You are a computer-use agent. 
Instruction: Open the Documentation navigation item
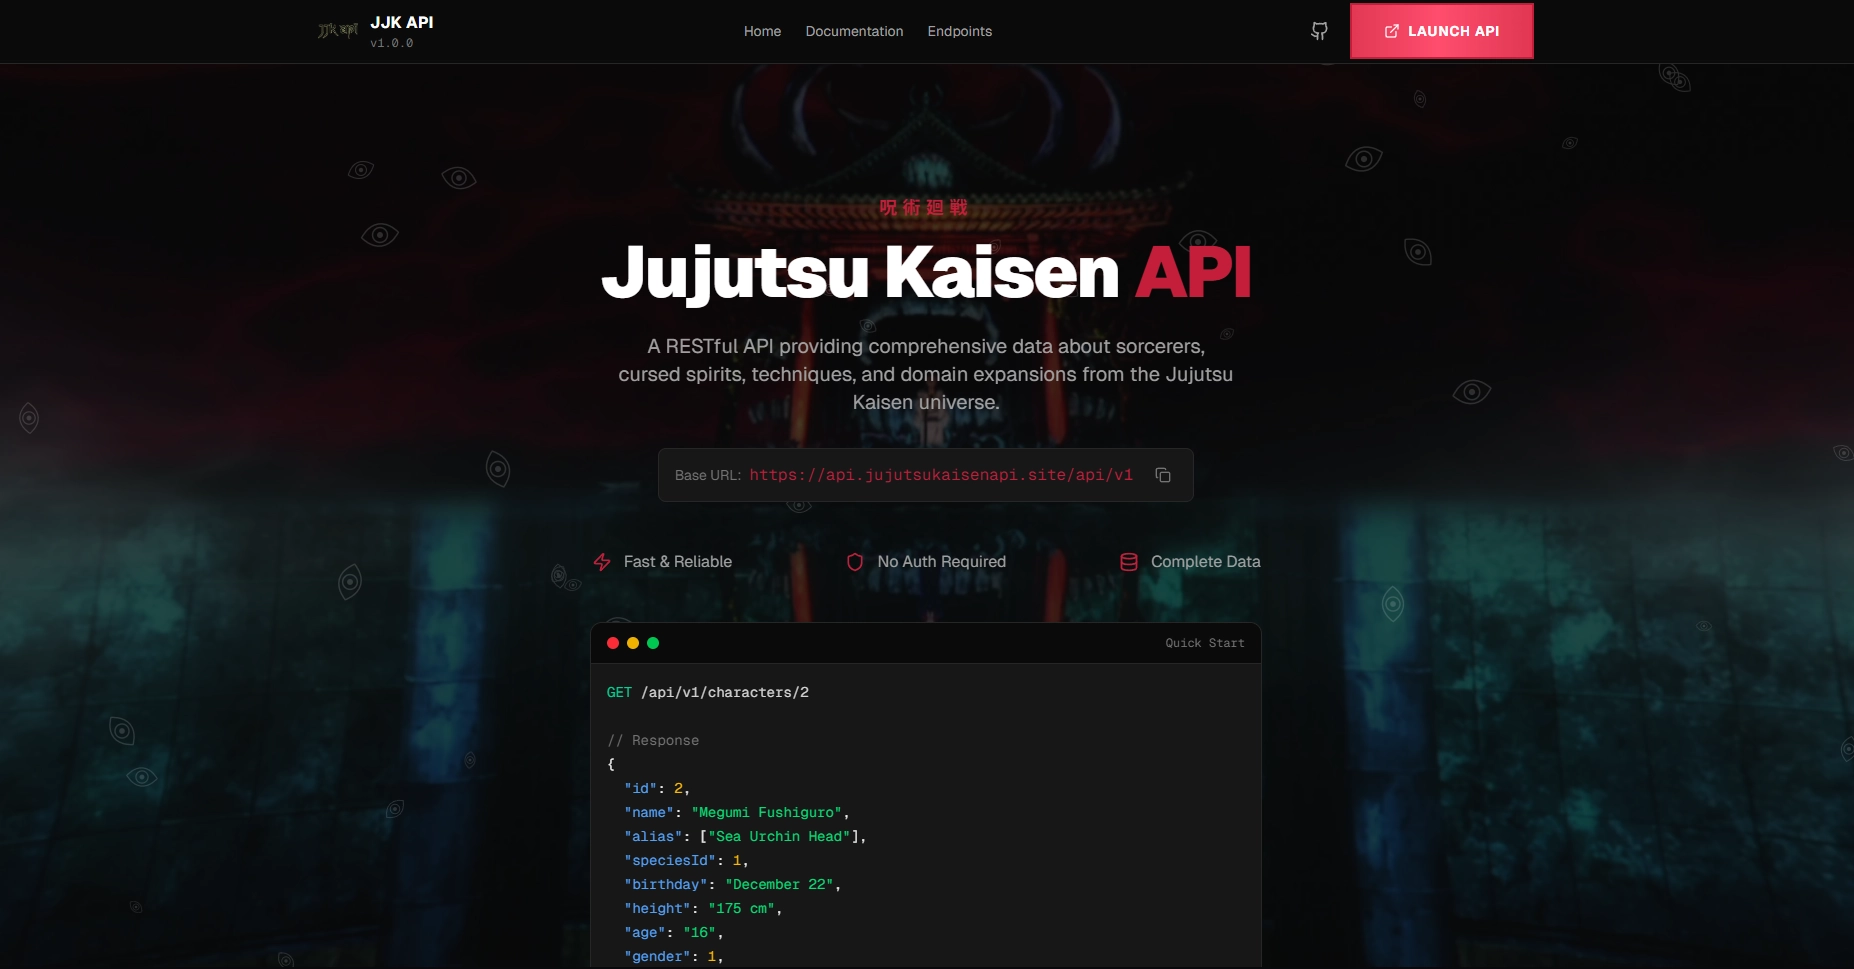(x=854, y=31)
